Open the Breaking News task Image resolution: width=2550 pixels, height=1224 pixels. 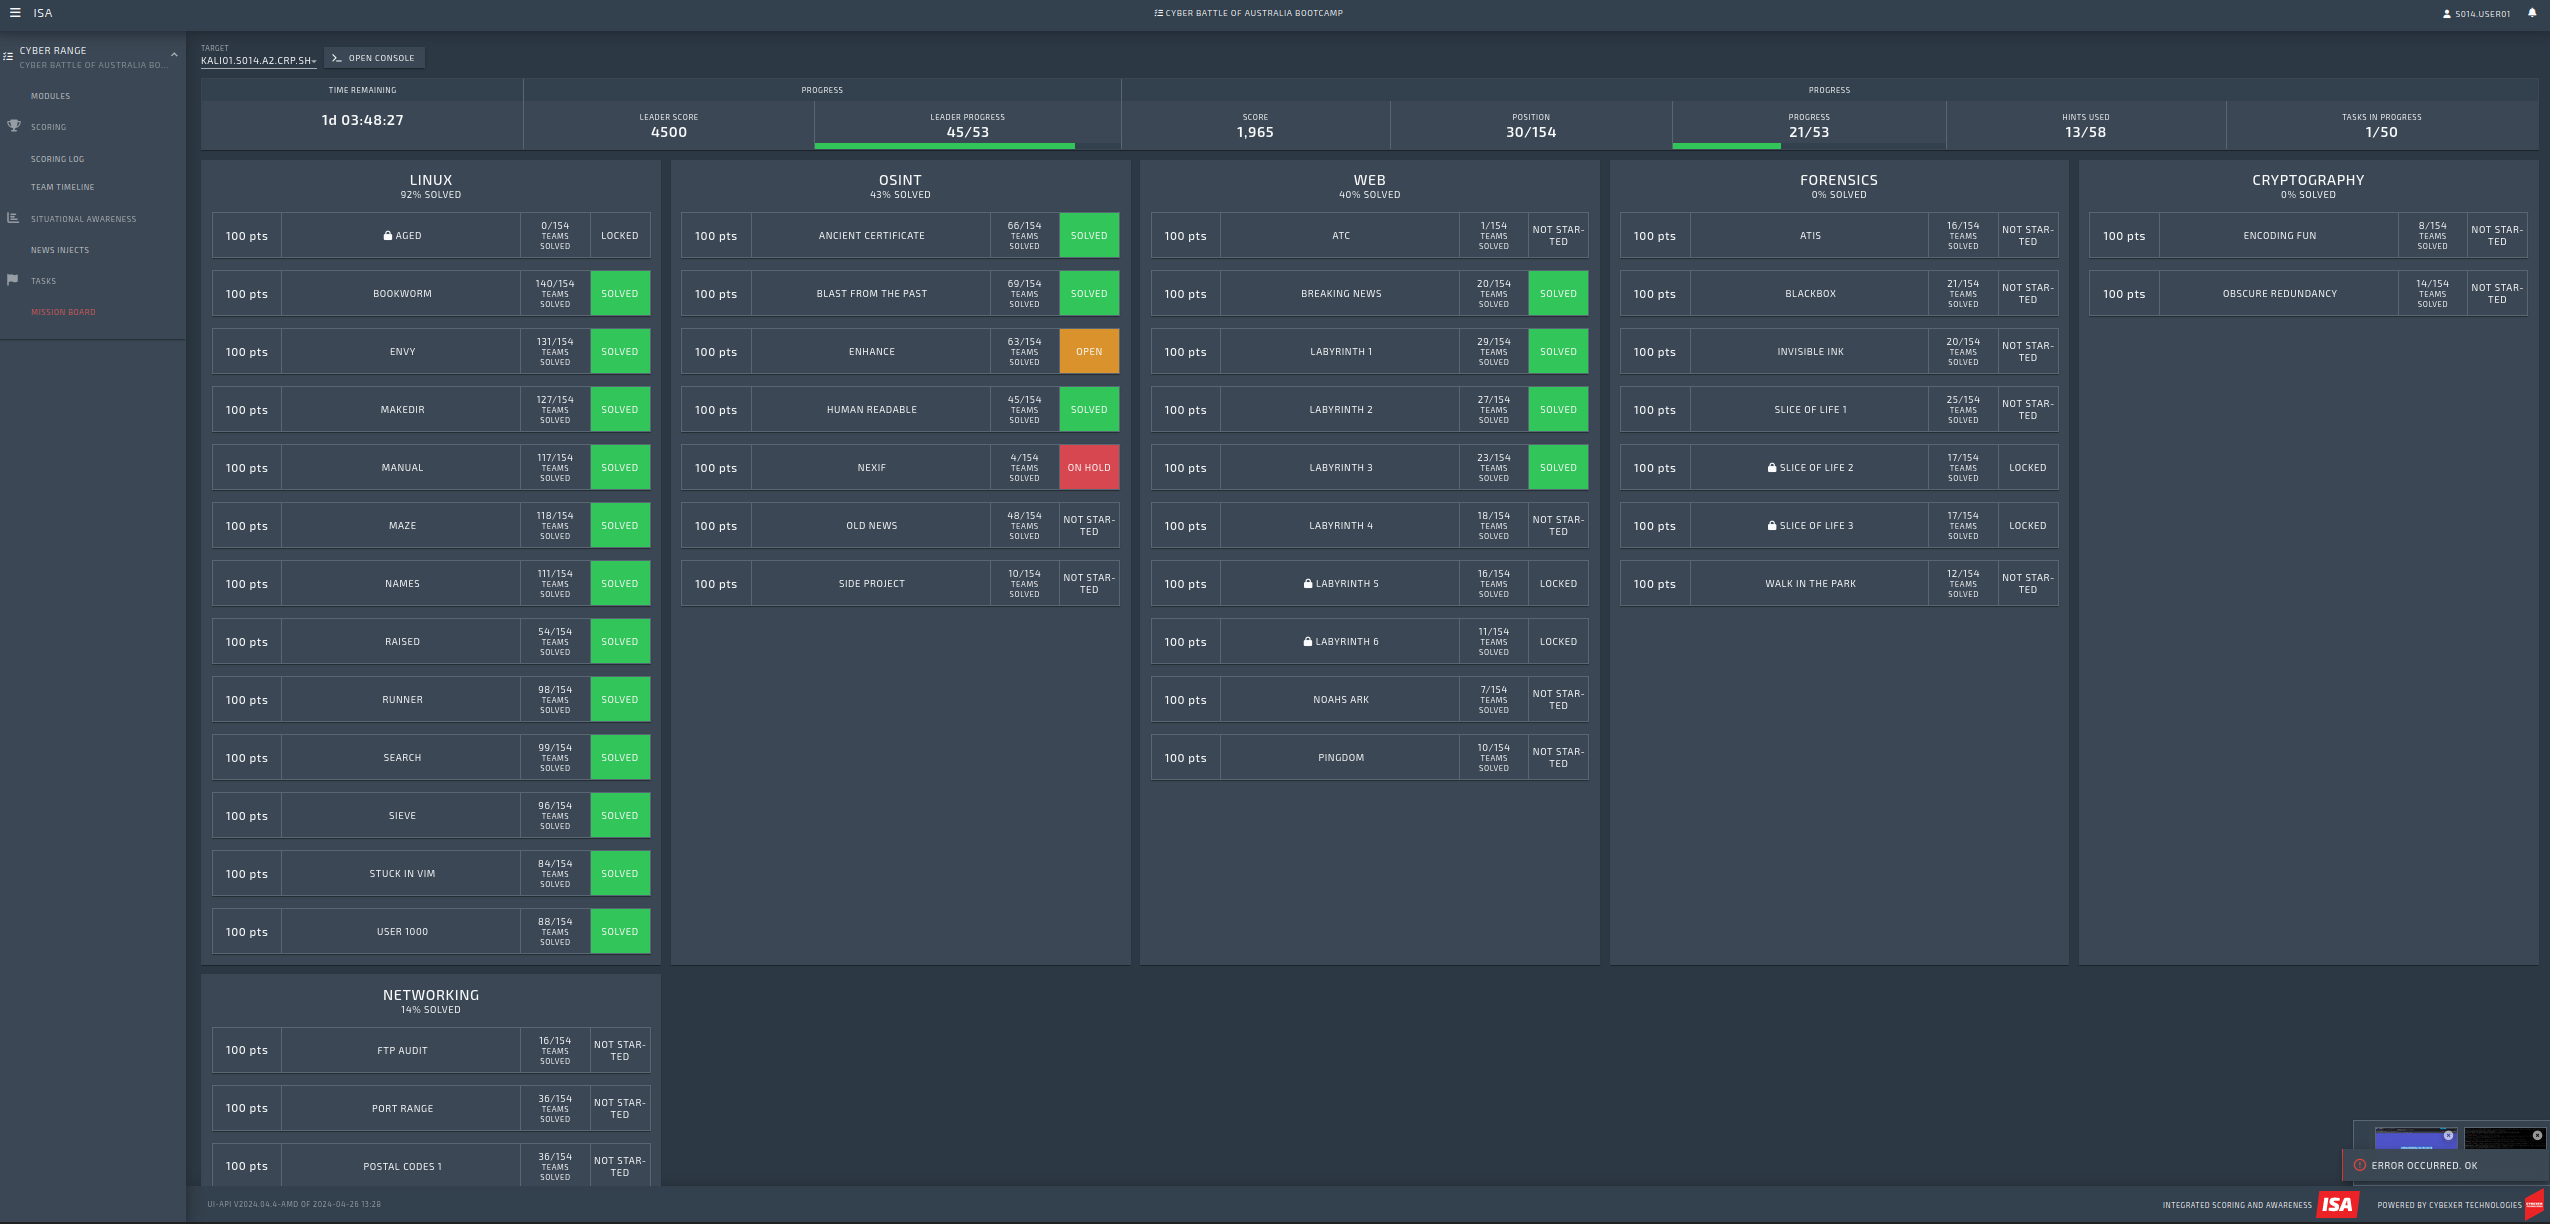click(x=1369, y=294)
